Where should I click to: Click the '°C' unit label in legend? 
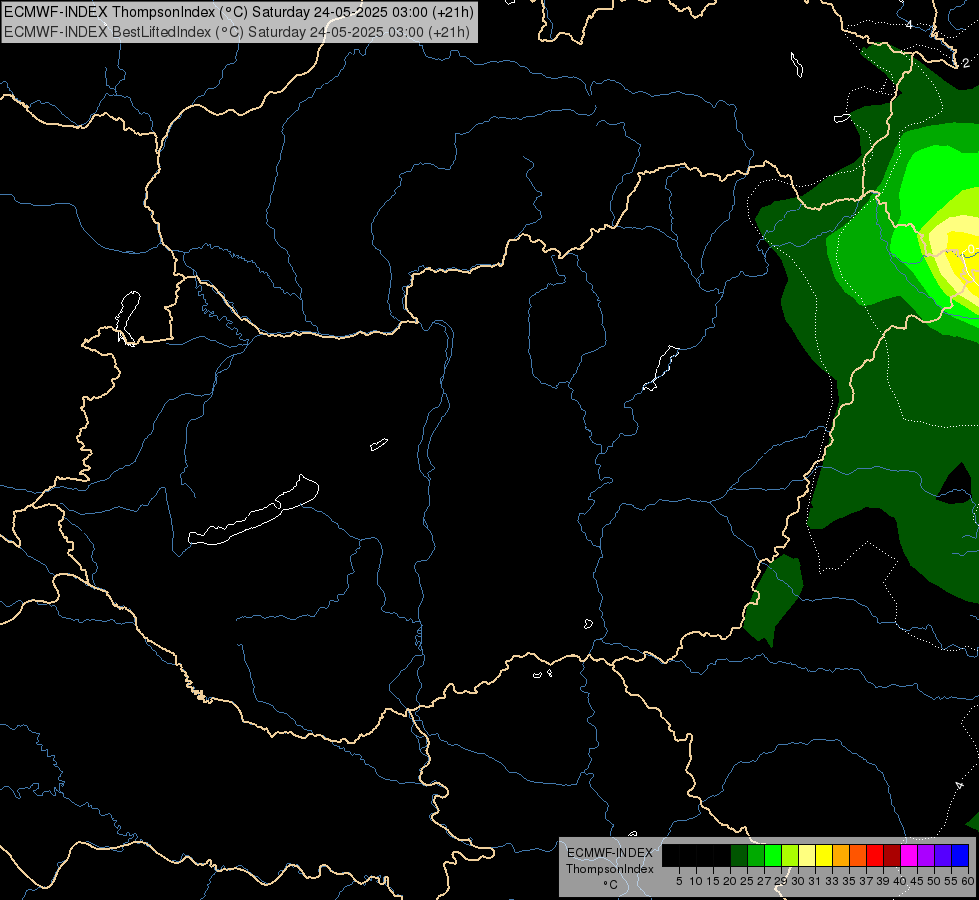point(610,885)
